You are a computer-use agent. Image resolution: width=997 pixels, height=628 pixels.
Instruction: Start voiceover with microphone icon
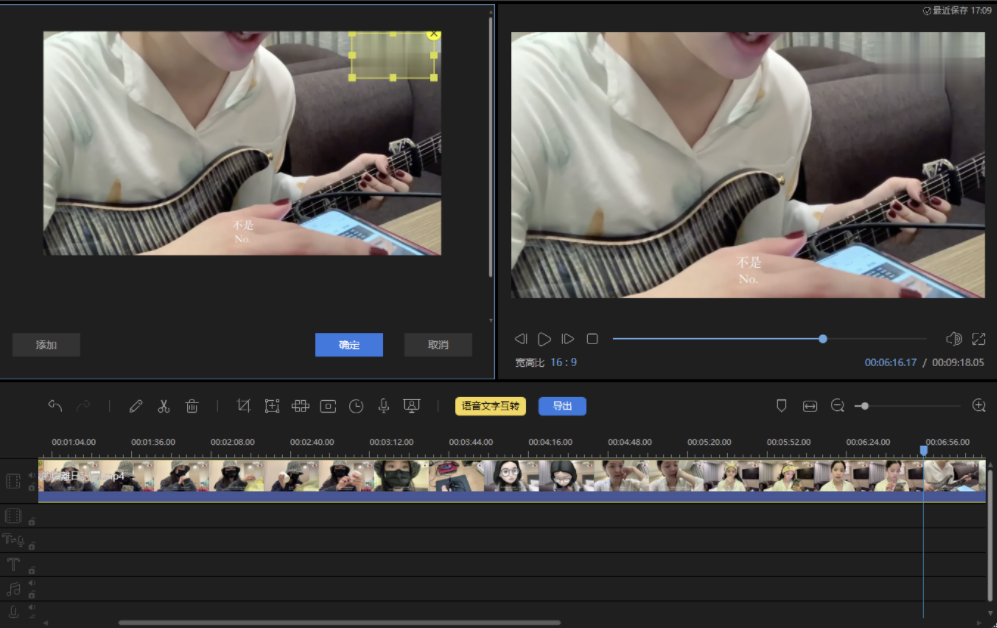tap(383, 406)
